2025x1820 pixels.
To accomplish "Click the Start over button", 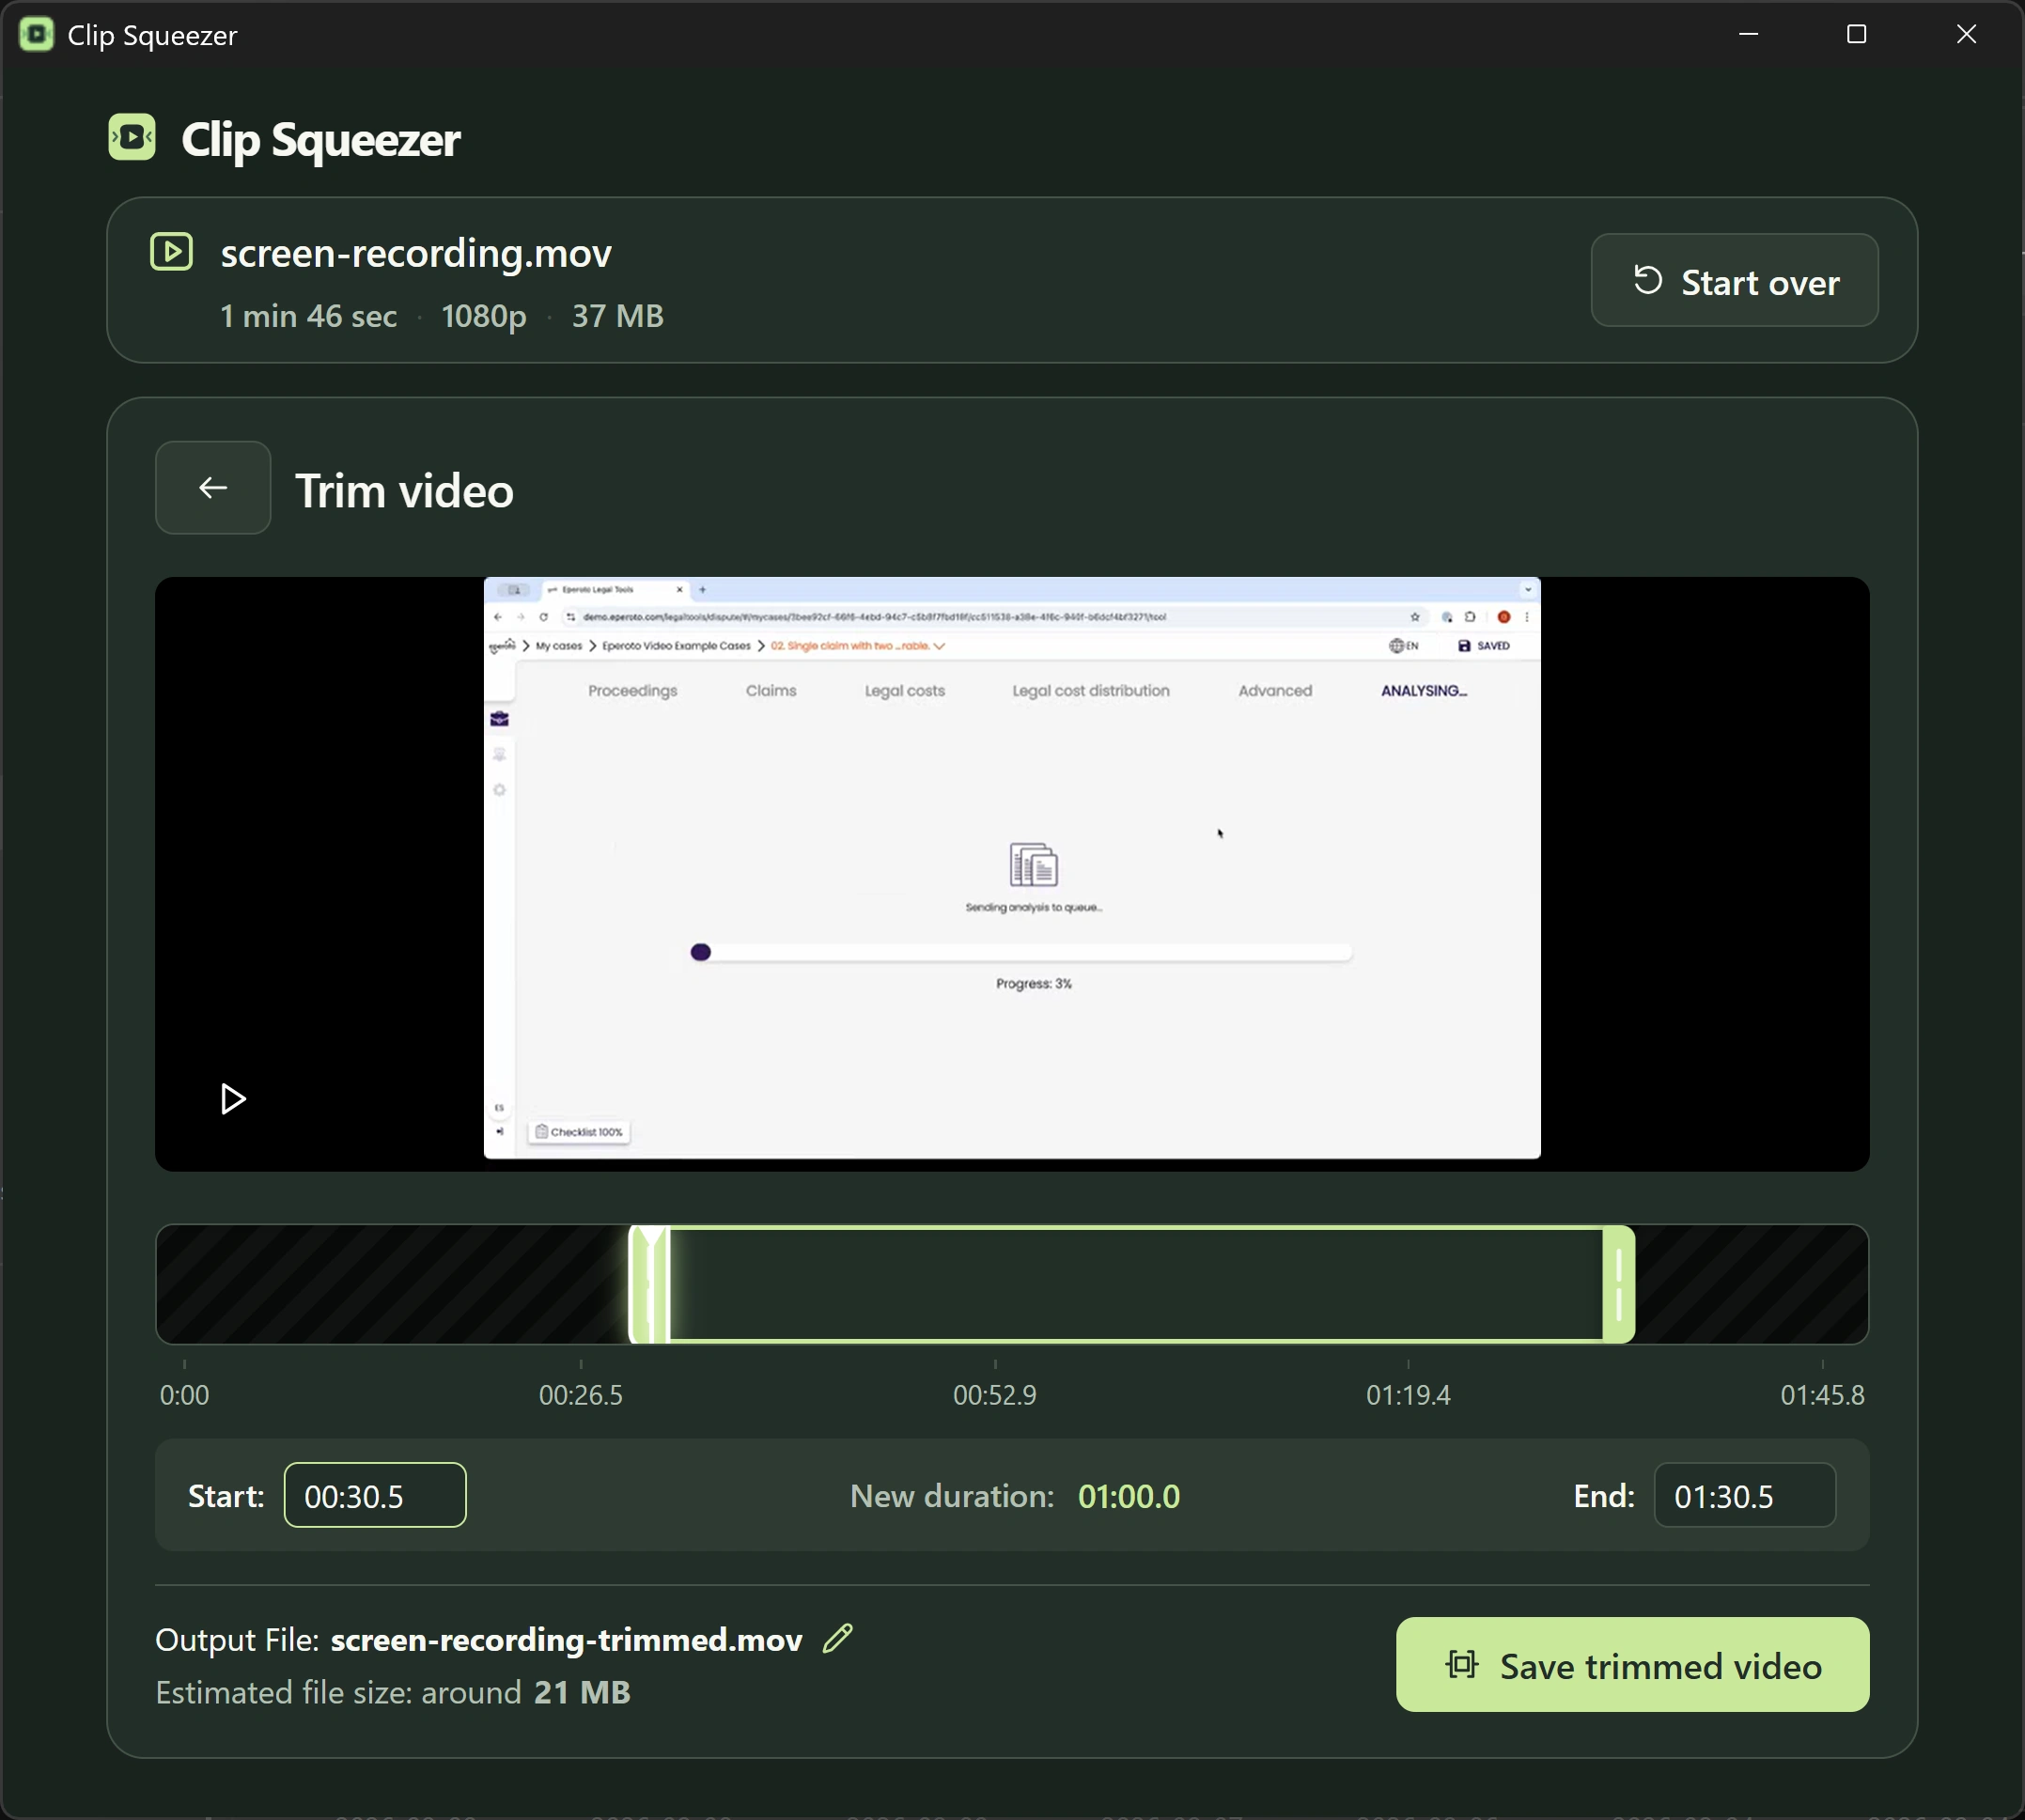I will [1734, 281].
